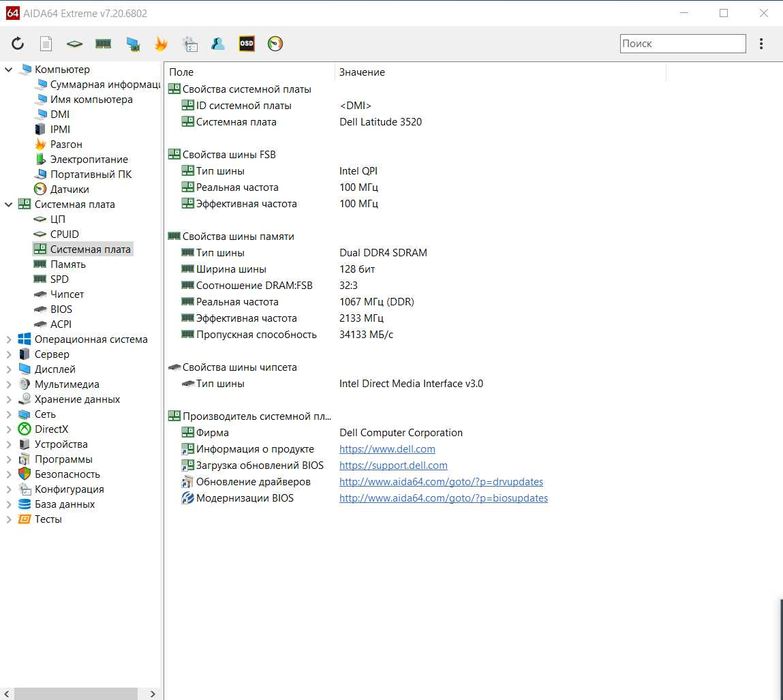Select the Dual DDR4 SDRAM value
The height and width of the screenshot is (700, 783).
pyautogui.click(x=383, y=253)
